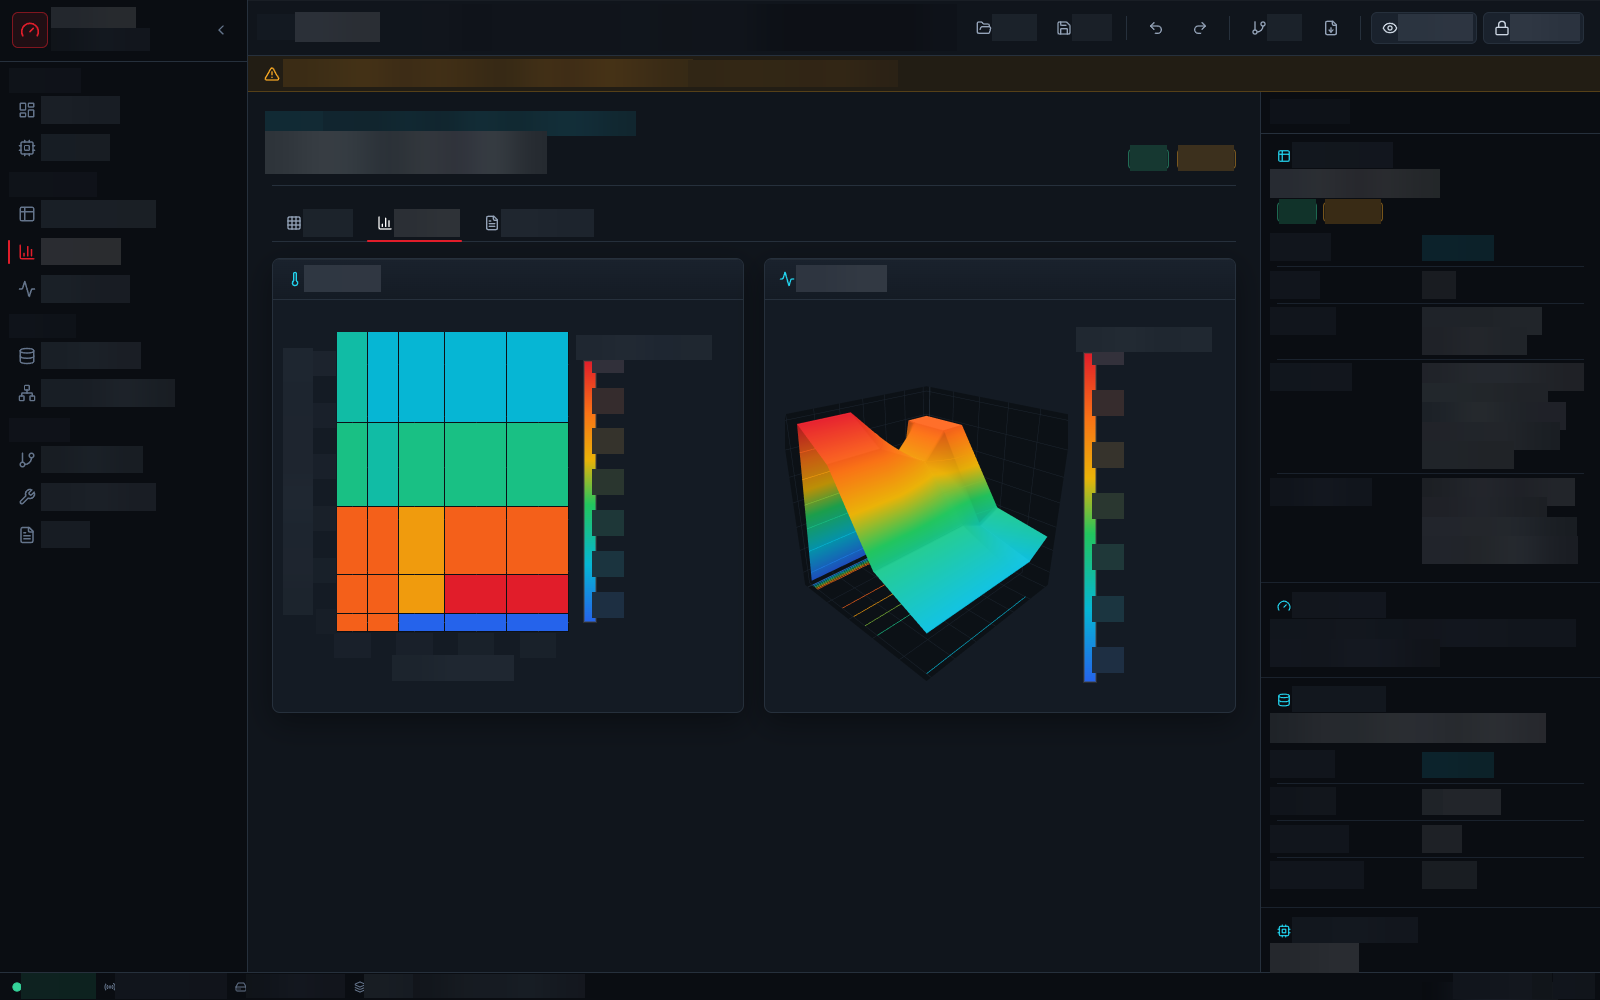Click the green badge in the right details panel
The width and height of the screenshot is (1600, 1000).
(1297, 211)
